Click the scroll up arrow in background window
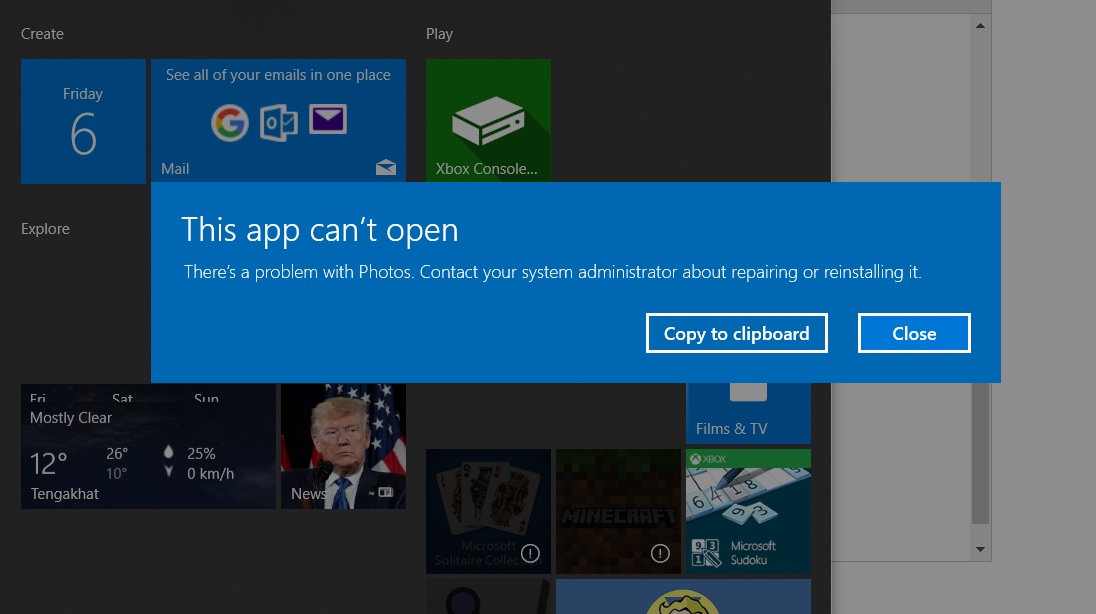This screenshot has height=614, width=1096. pos(980,26)
